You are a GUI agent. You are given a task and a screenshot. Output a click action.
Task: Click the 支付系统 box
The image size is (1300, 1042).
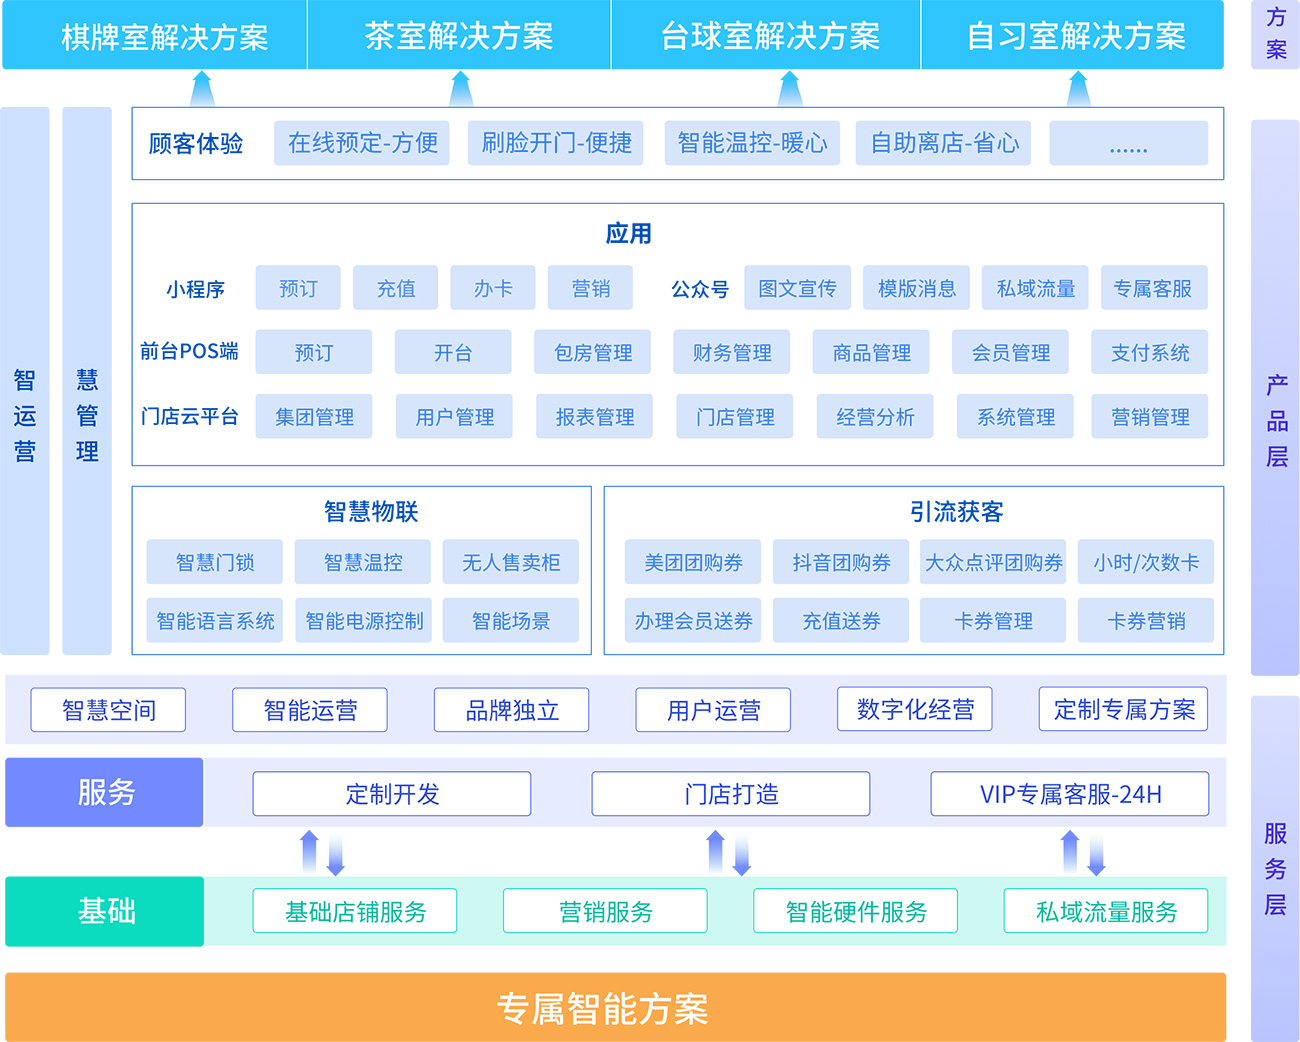coord(1150,352)
